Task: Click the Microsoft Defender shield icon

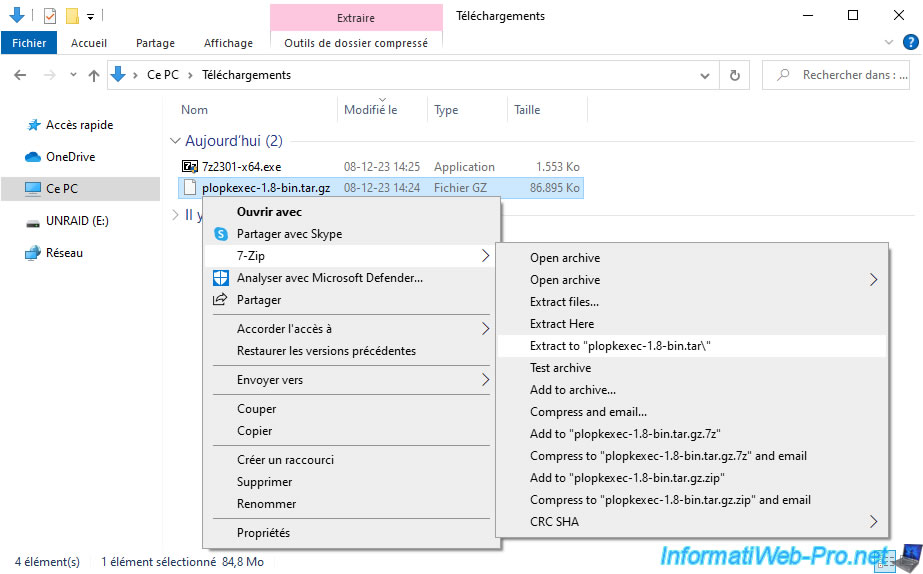Action: (x=221, y=278)
